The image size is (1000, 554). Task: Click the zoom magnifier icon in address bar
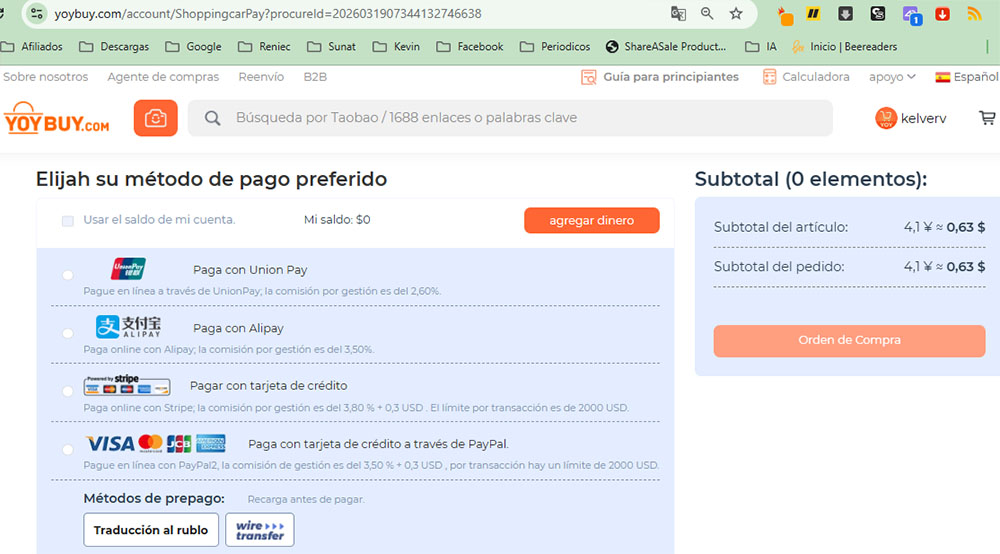[x=707, y=14]
